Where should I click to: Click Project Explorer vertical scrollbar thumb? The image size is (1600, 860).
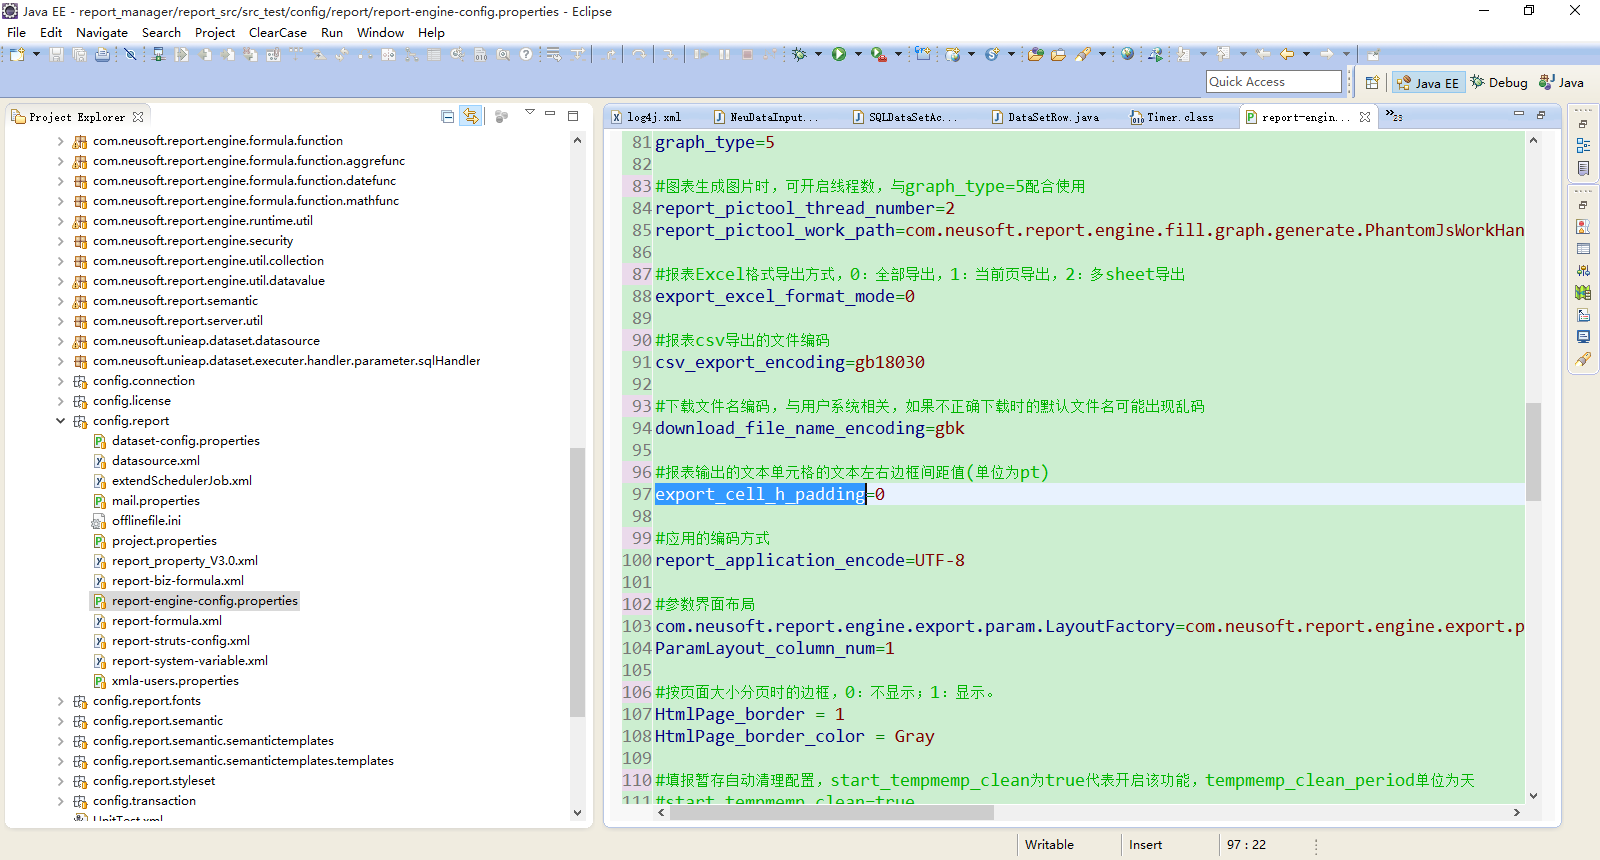pos(577,582)
